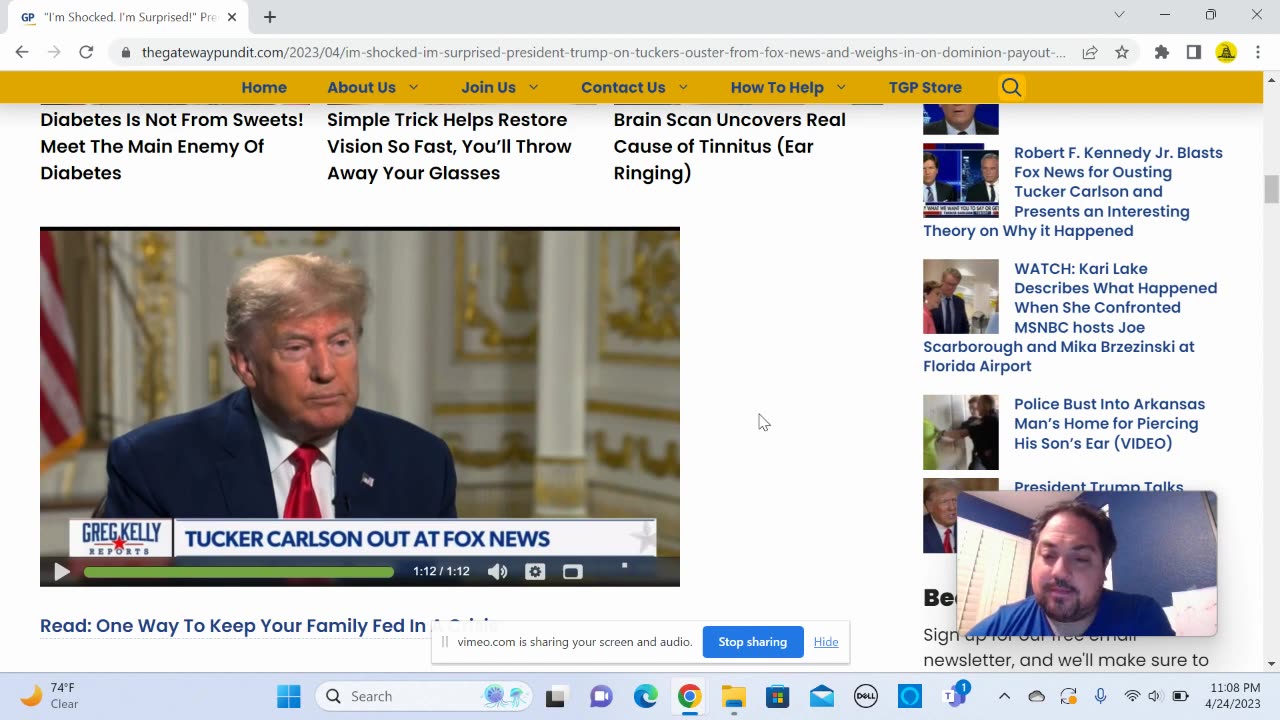Screen dimensions: 1280x720
Task: View site information lock icon
Action: click(x=126, y=52)
